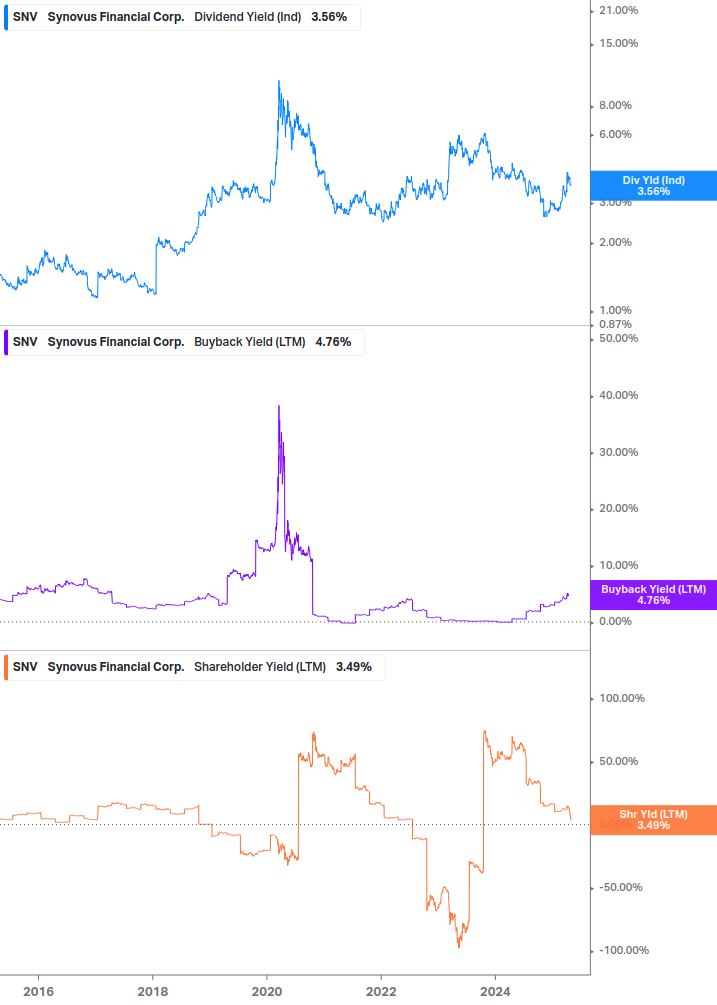Screen dimensions: 717x1005
Task: Click the 2018 label on the time axis
Action: pyautogui.click(x=152, y=992)
